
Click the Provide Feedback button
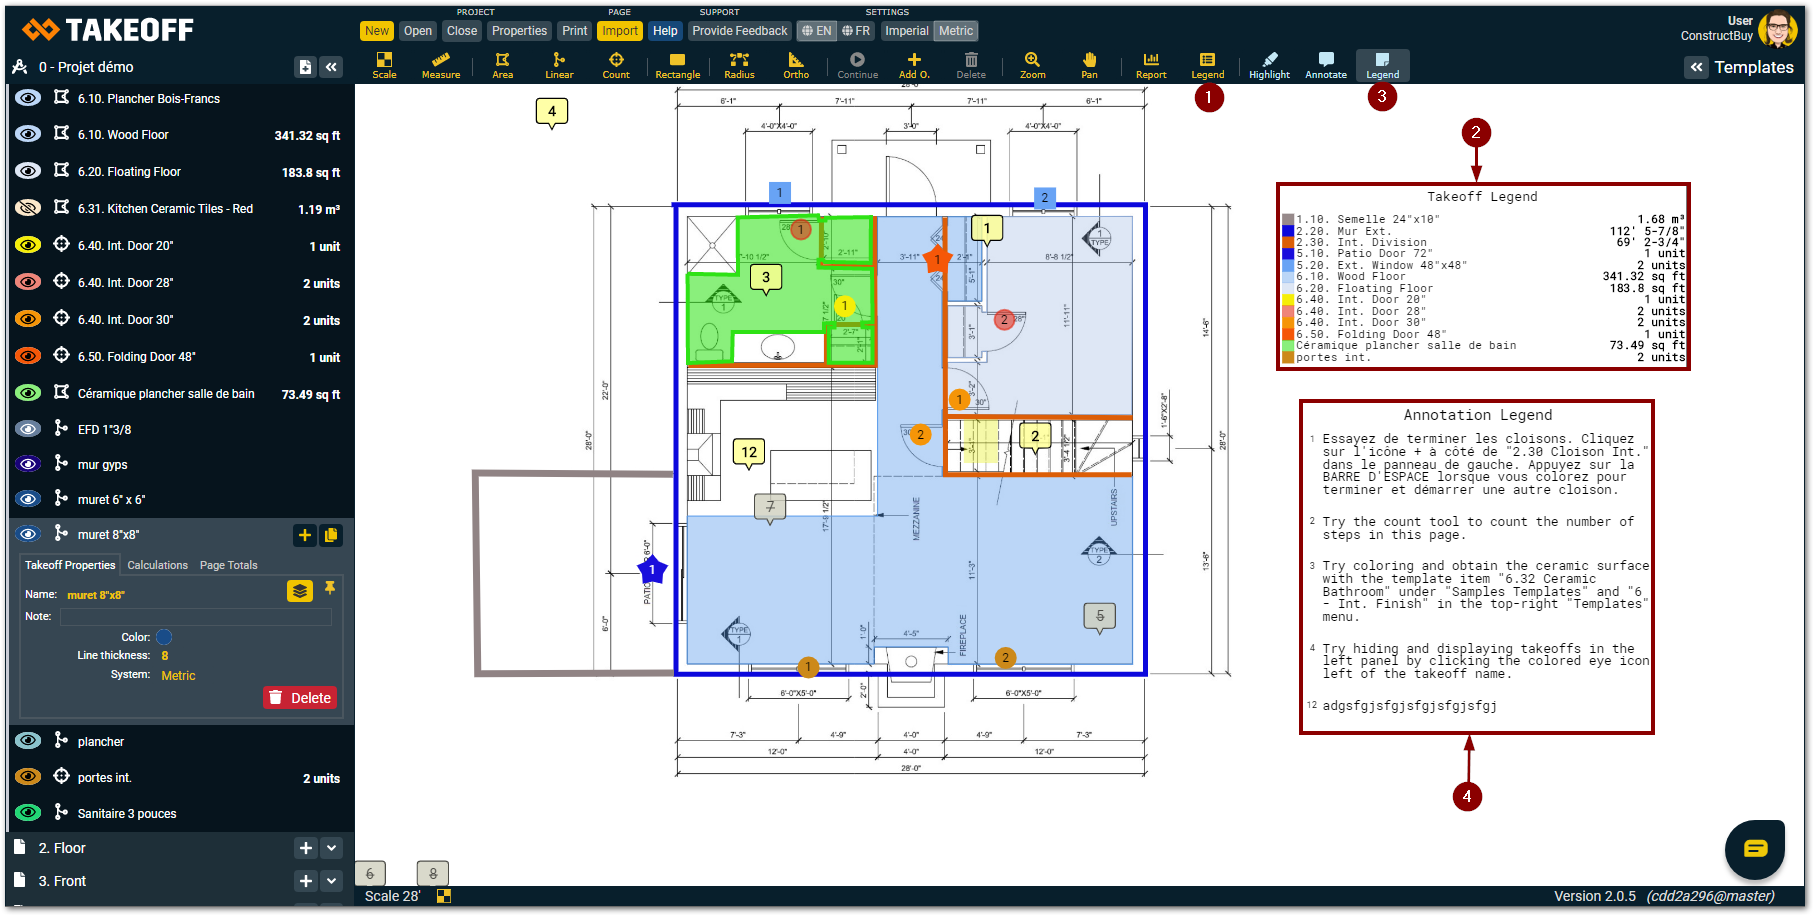point(739,31)
